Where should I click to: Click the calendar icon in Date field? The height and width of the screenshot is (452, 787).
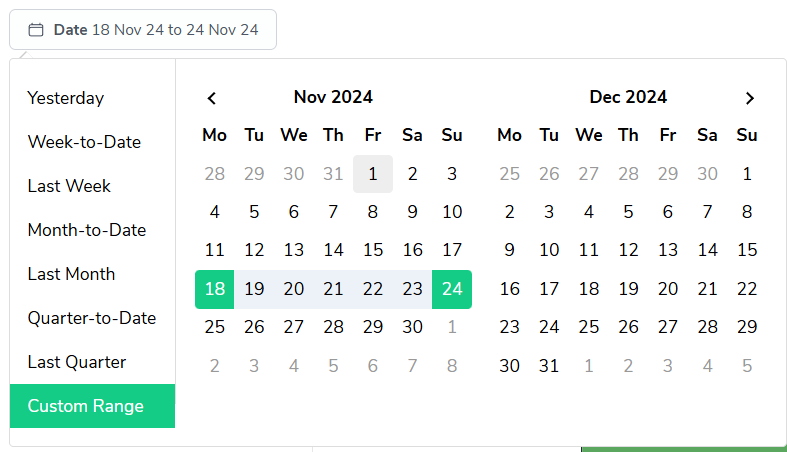click(36, 30)
